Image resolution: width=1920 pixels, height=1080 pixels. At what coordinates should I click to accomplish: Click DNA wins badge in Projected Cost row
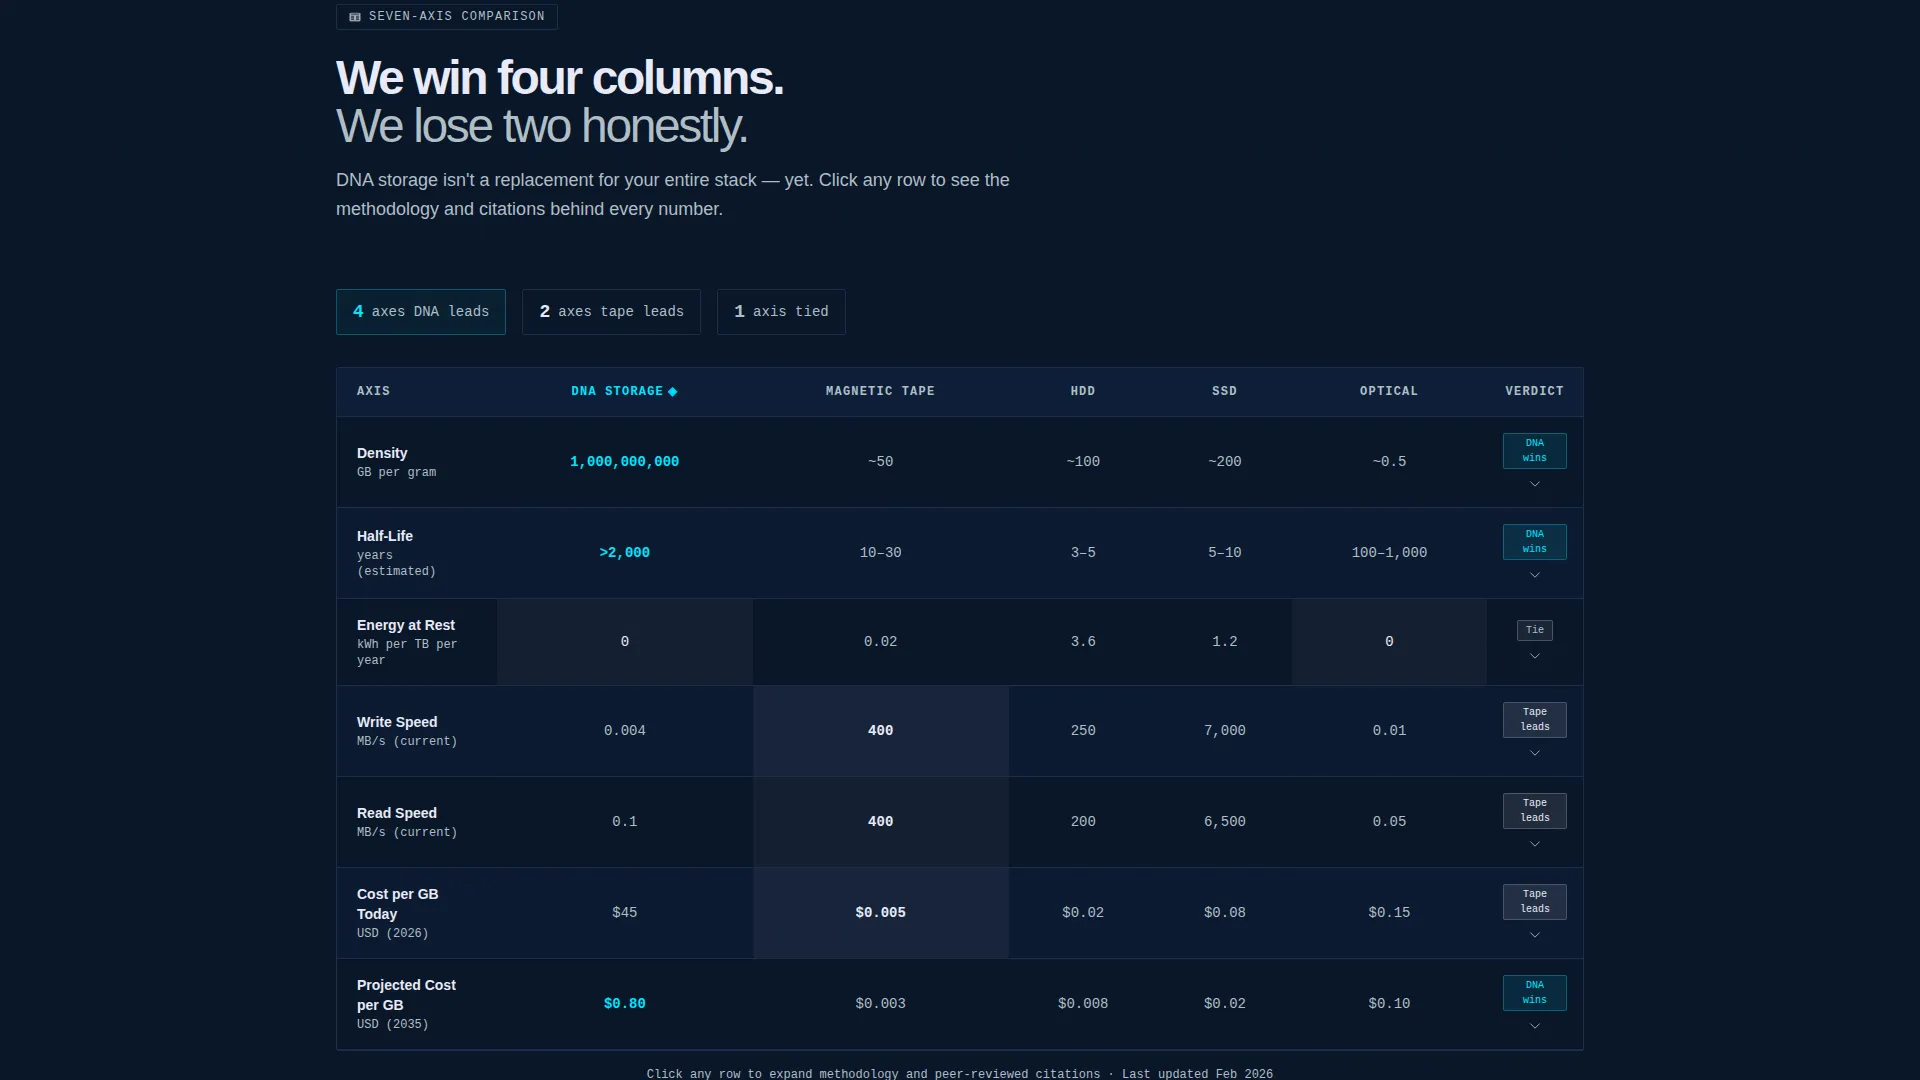click(1535, 993)
